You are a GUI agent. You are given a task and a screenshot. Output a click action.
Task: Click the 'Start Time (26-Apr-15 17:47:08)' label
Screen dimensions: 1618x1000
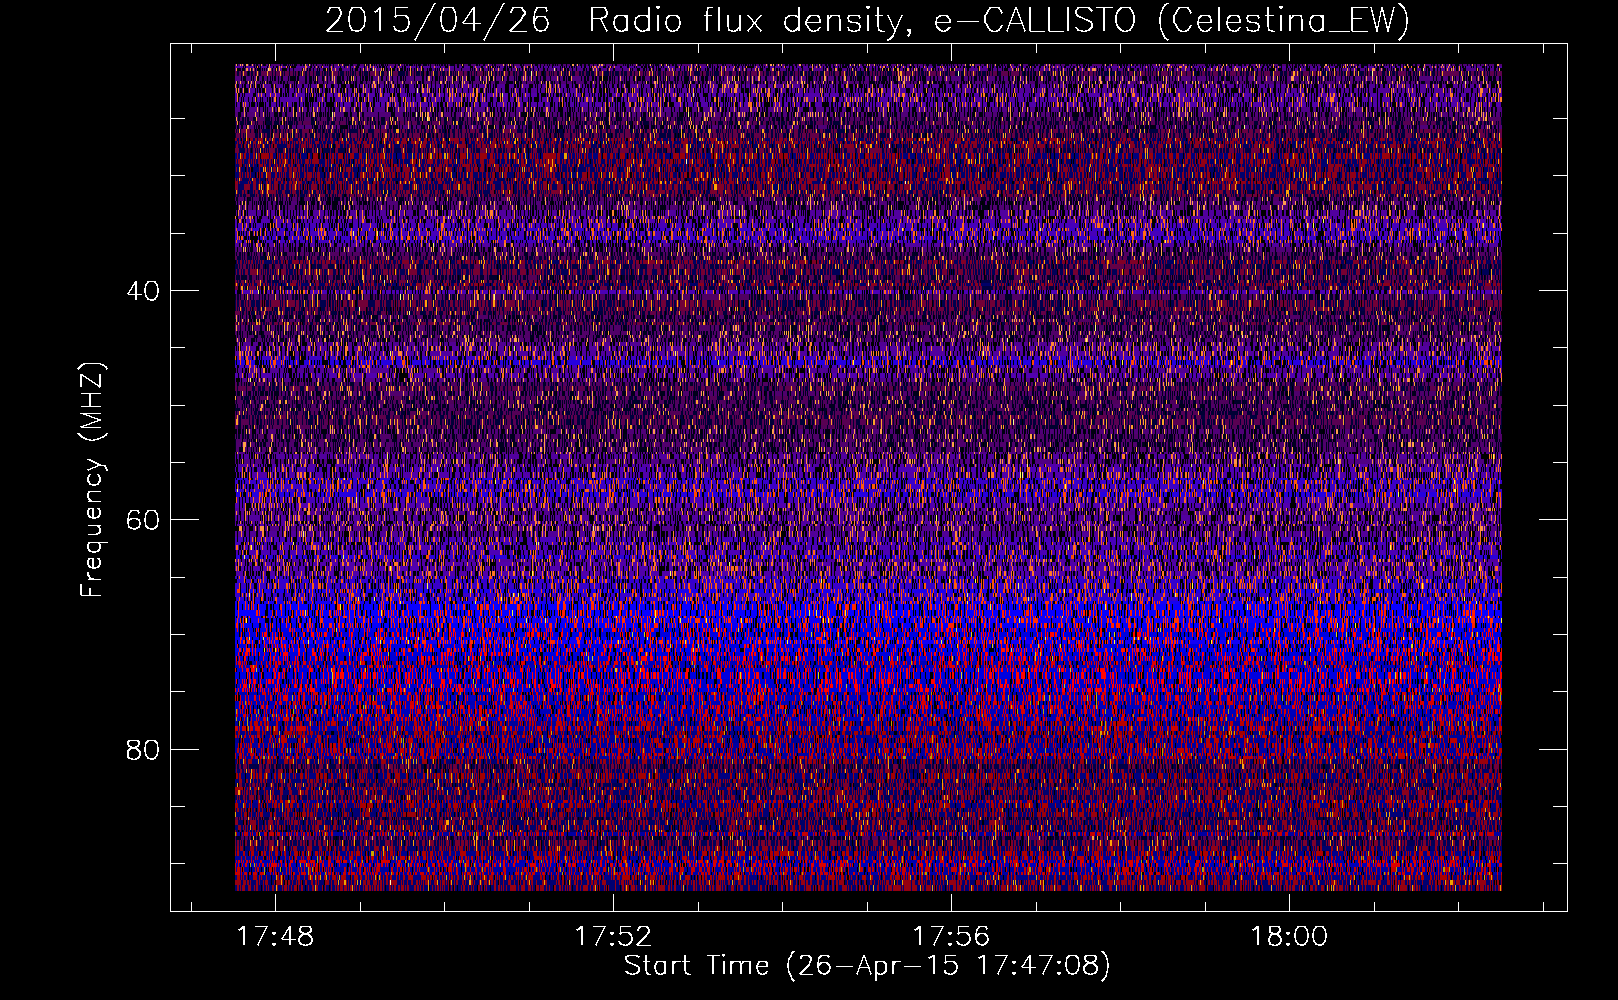[867, 966]
